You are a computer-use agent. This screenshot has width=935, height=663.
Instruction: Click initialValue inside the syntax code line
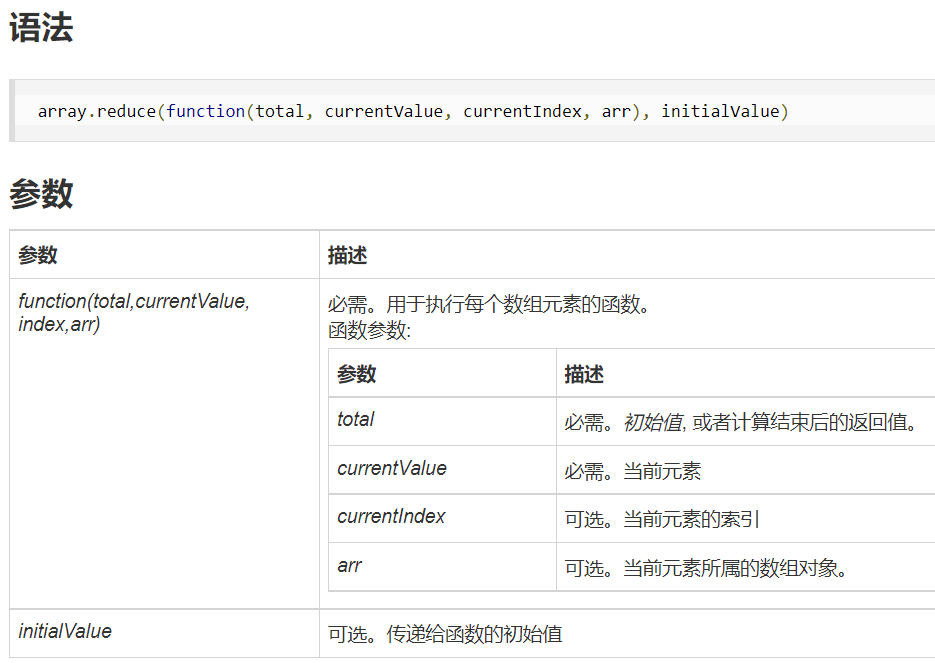tap(720, 111)
